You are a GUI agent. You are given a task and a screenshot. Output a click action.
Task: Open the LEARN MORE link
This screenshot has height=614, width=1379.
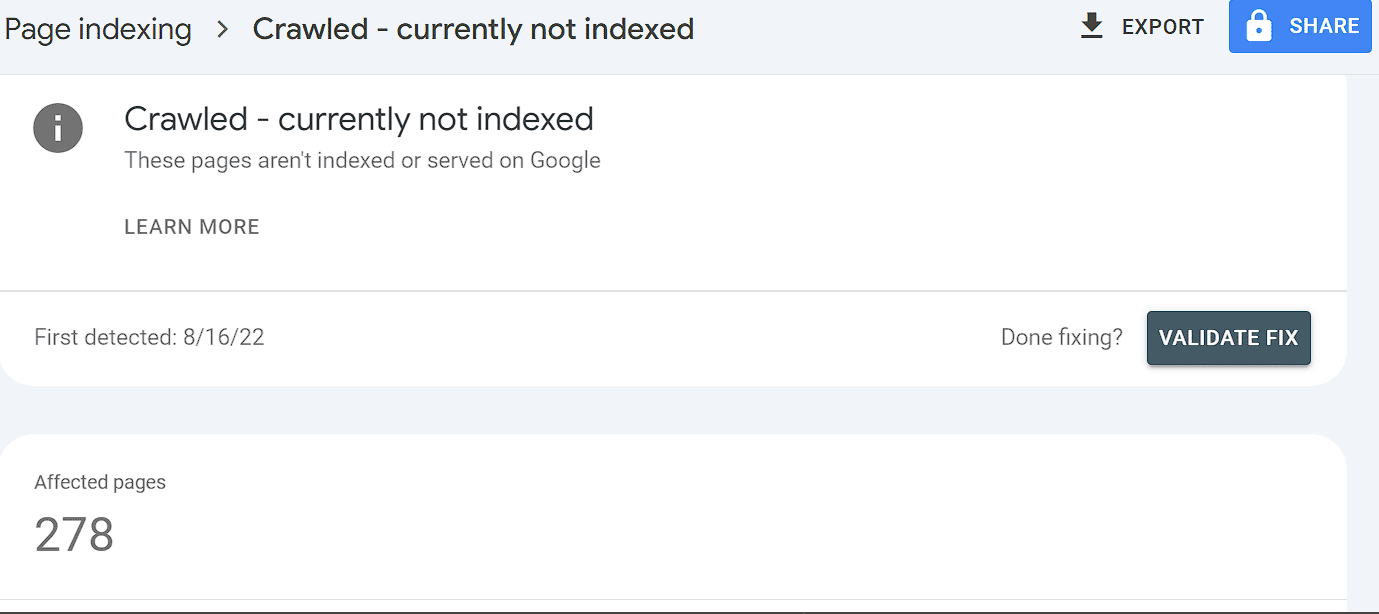[192, 227]
